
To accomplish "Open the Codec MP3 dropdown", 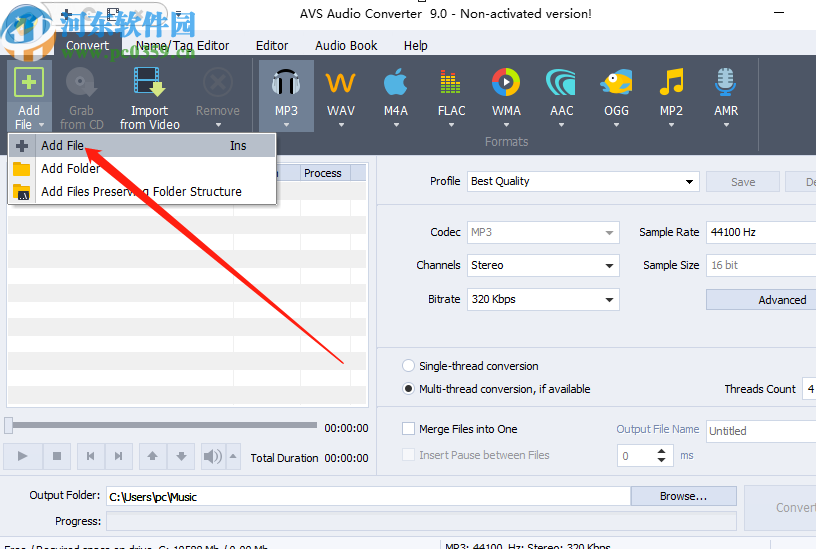I will click(543, 233).
